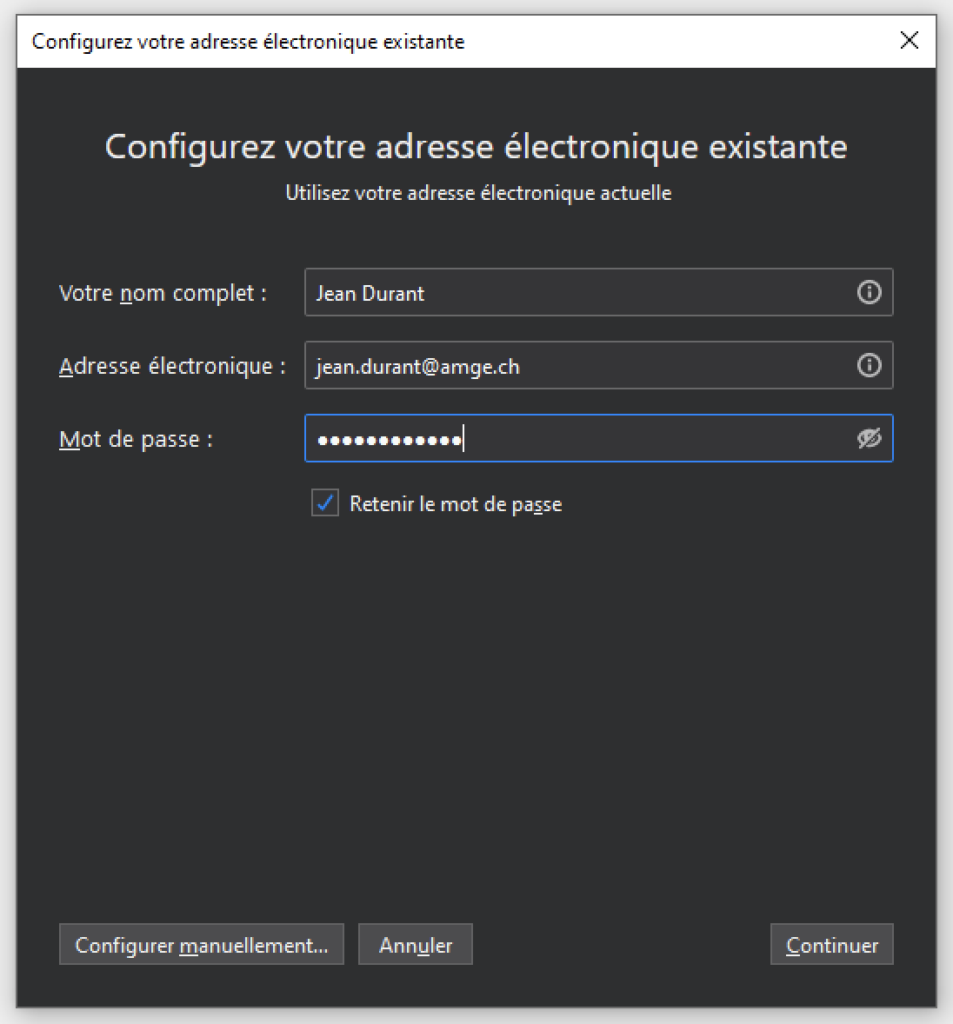This screenshot has width=953, height=1024.
Task: Close the dialog with the X button
Action: click(908, 41)
